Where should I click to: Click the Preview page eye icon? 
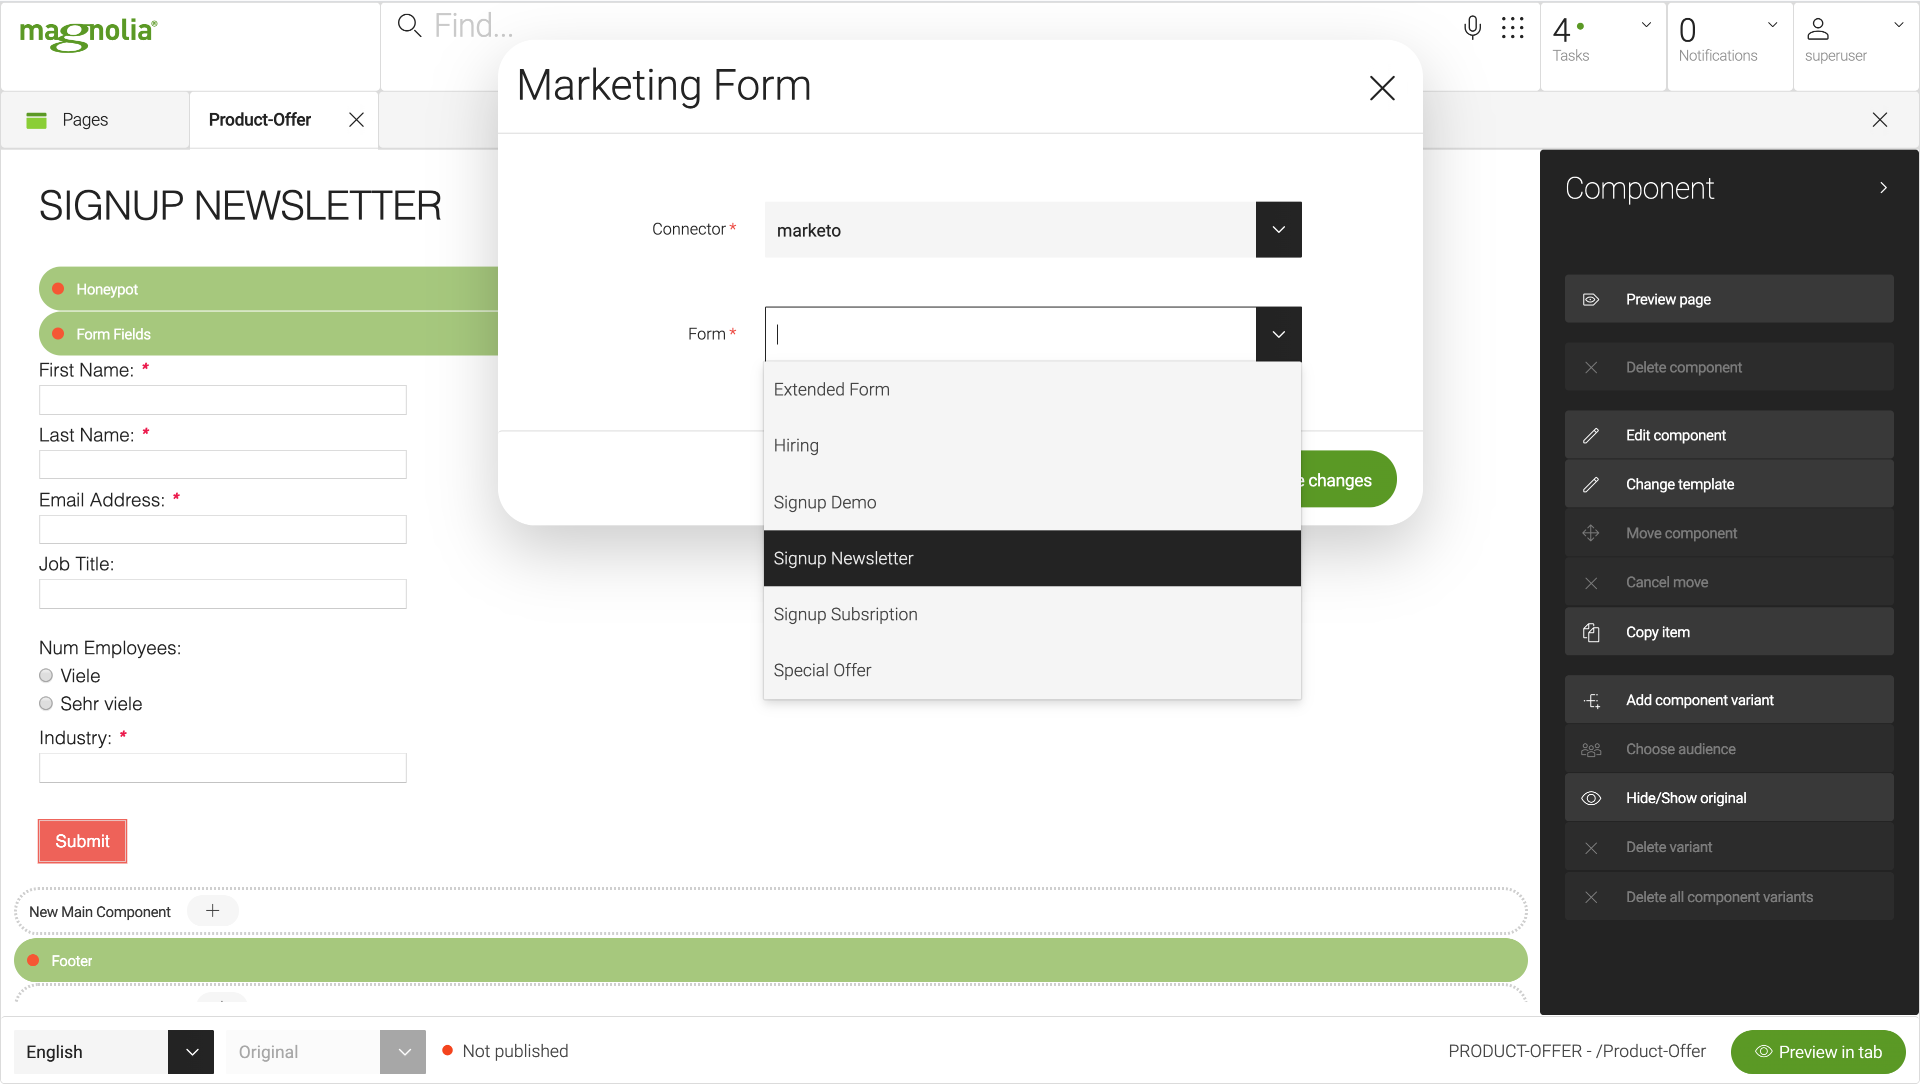click(x=1591, y=298)
